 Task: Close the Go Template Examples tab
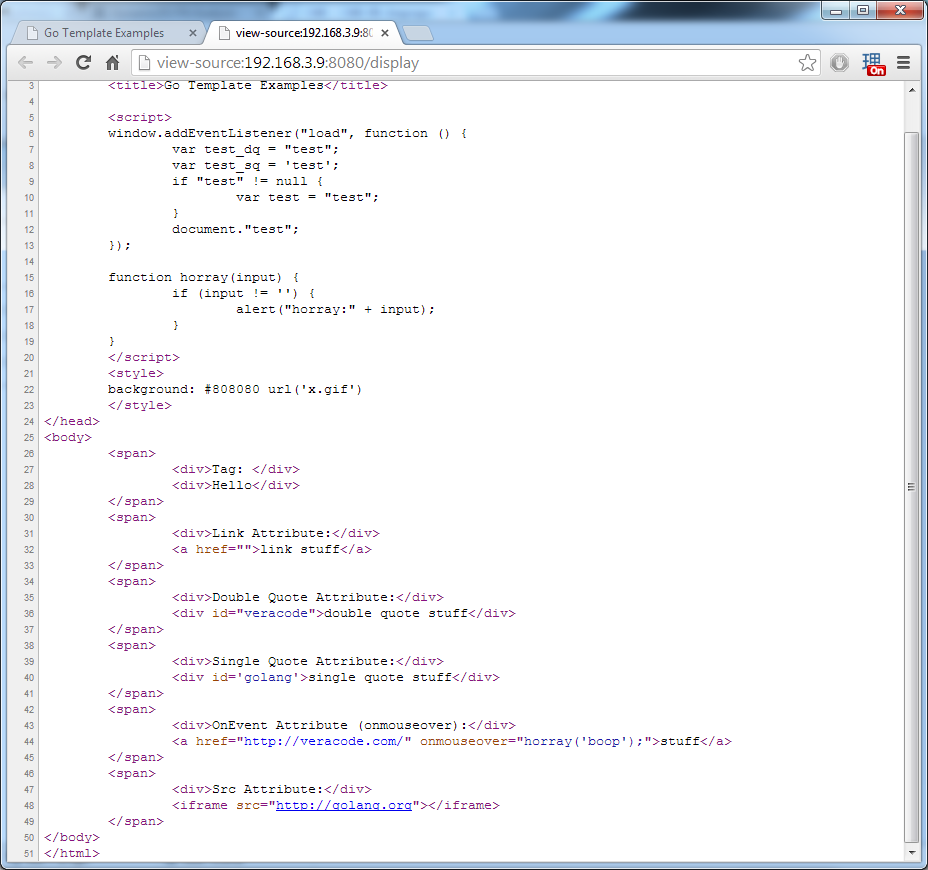point(192,33)
